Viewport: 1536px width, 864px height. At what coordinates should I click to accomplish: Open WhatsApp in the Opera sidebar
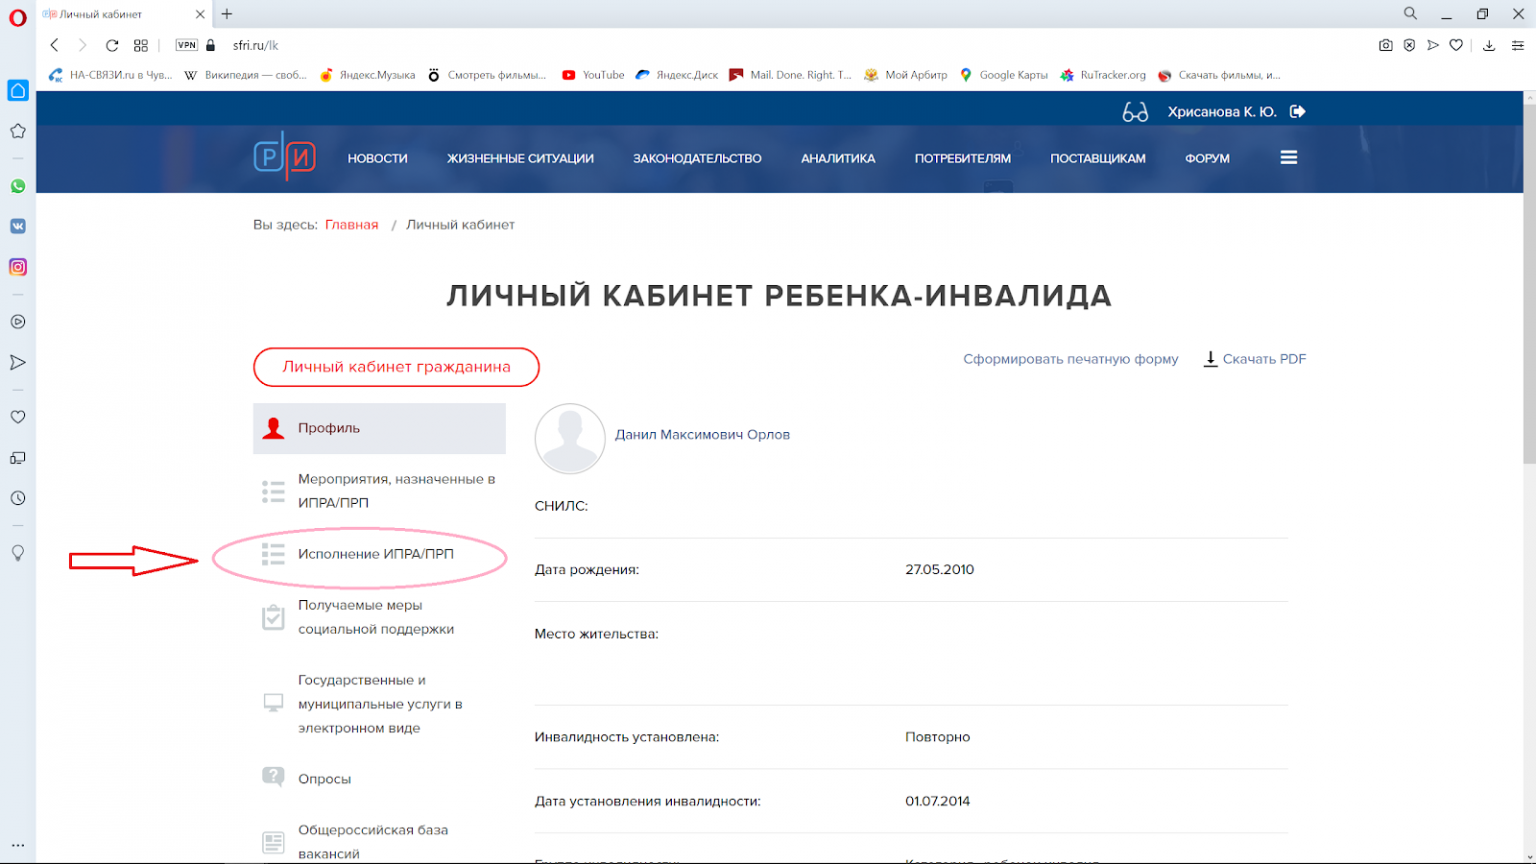click(18, 186)
